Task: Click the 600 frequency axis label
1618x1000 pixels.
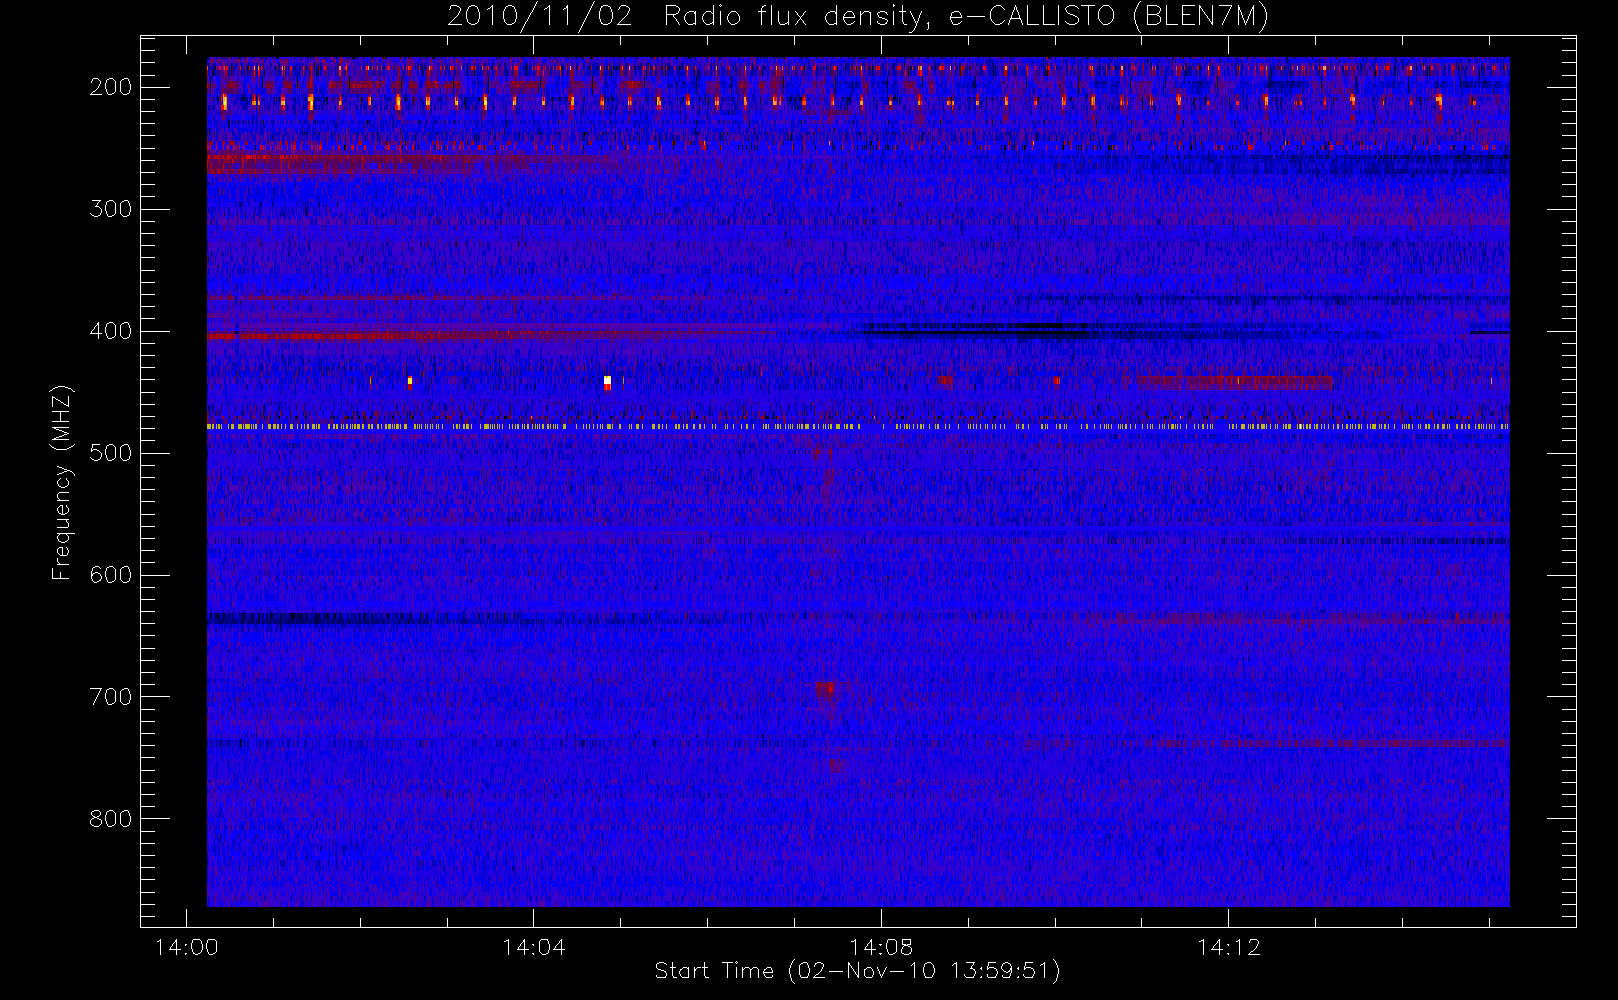Action: tap(110, 575)
